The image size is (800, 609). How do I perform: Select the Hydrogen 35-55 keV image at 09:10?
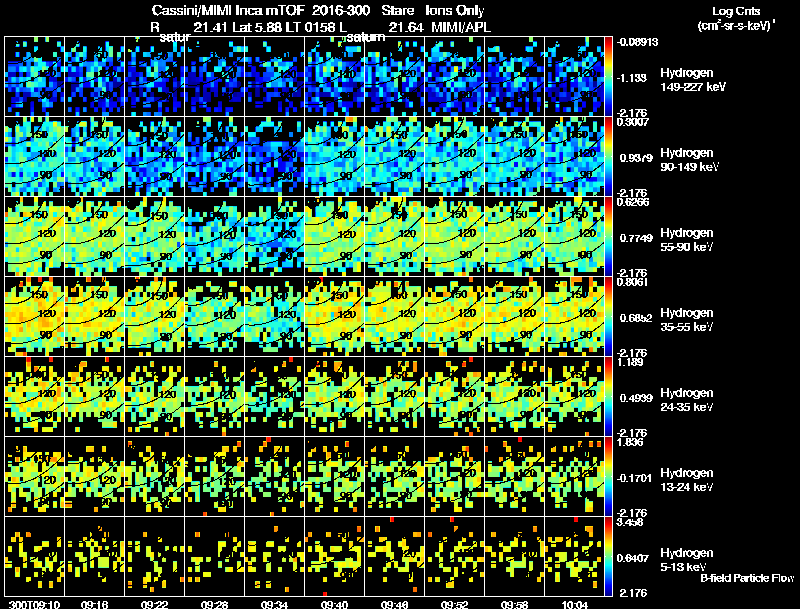click(34, 316)
